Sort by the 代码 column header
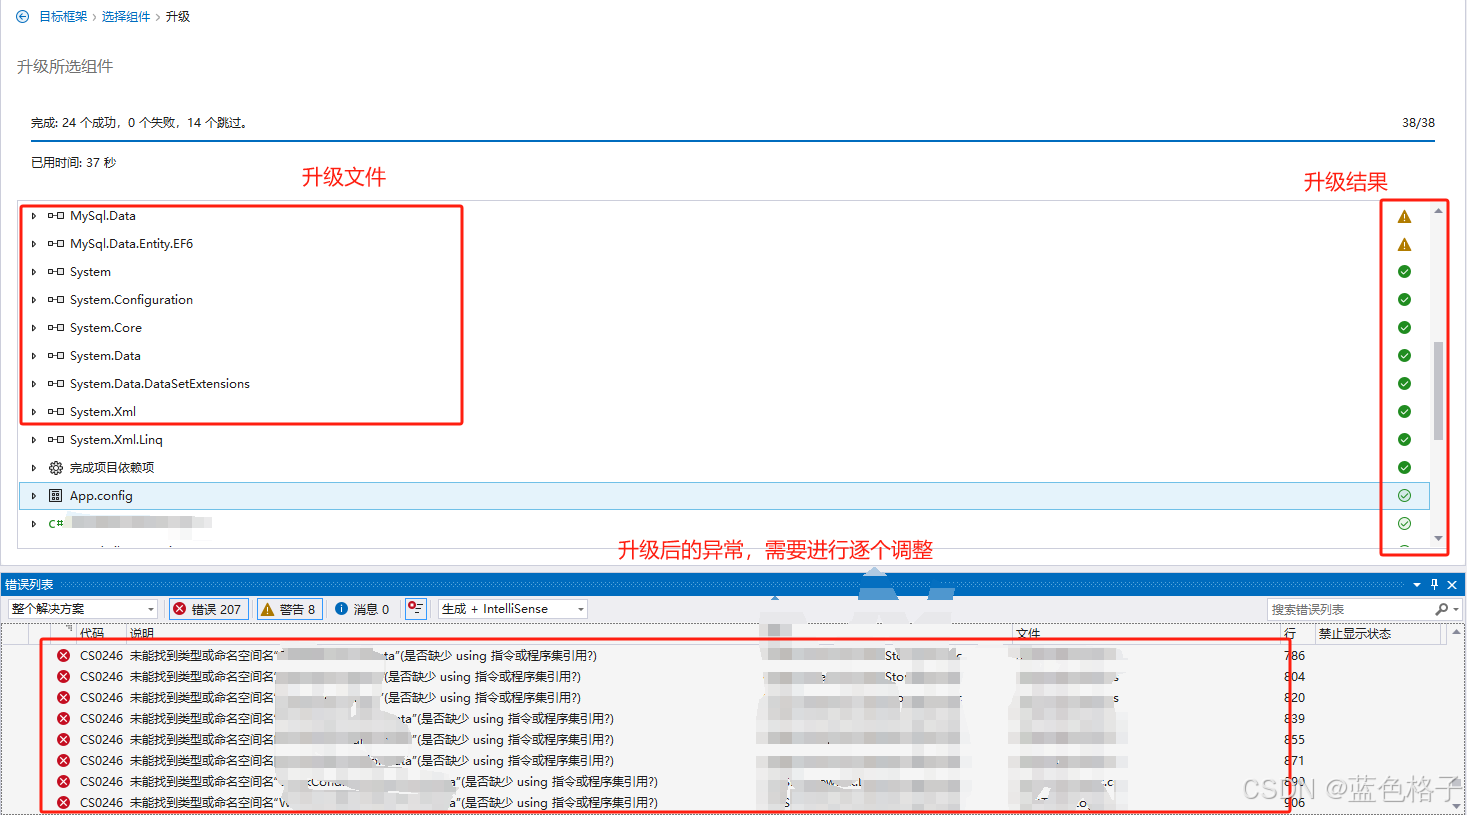 (92, 634)
